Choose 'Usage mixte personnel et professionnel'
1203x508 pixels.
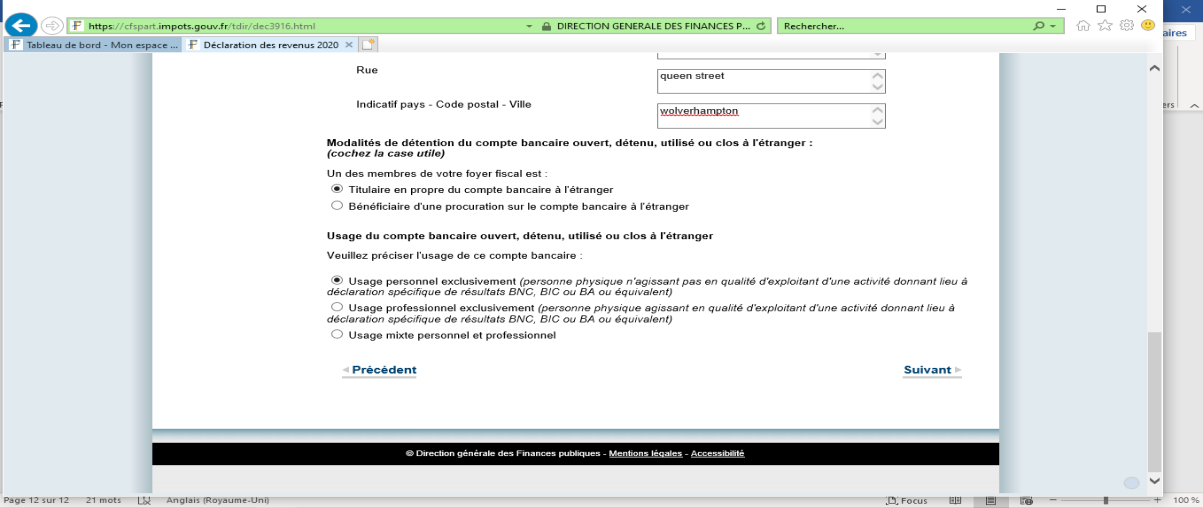pos(337,335)
